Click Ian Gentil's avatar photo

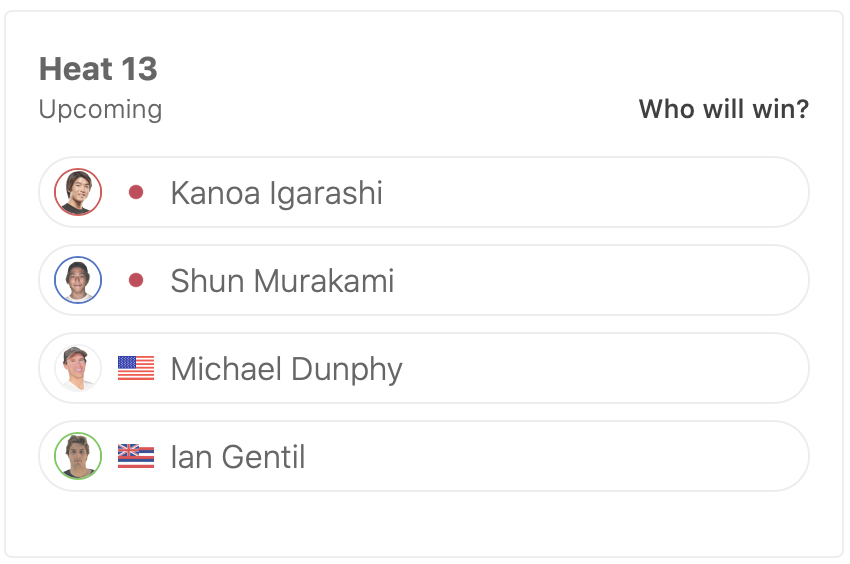78,456
